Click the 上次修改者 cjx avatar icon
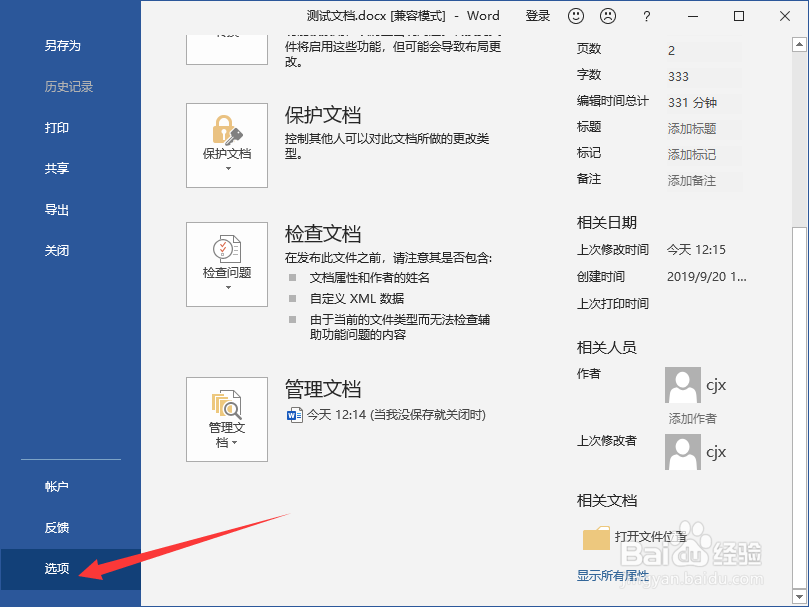Viewport: 809px width, 607px height. point(682,451)
